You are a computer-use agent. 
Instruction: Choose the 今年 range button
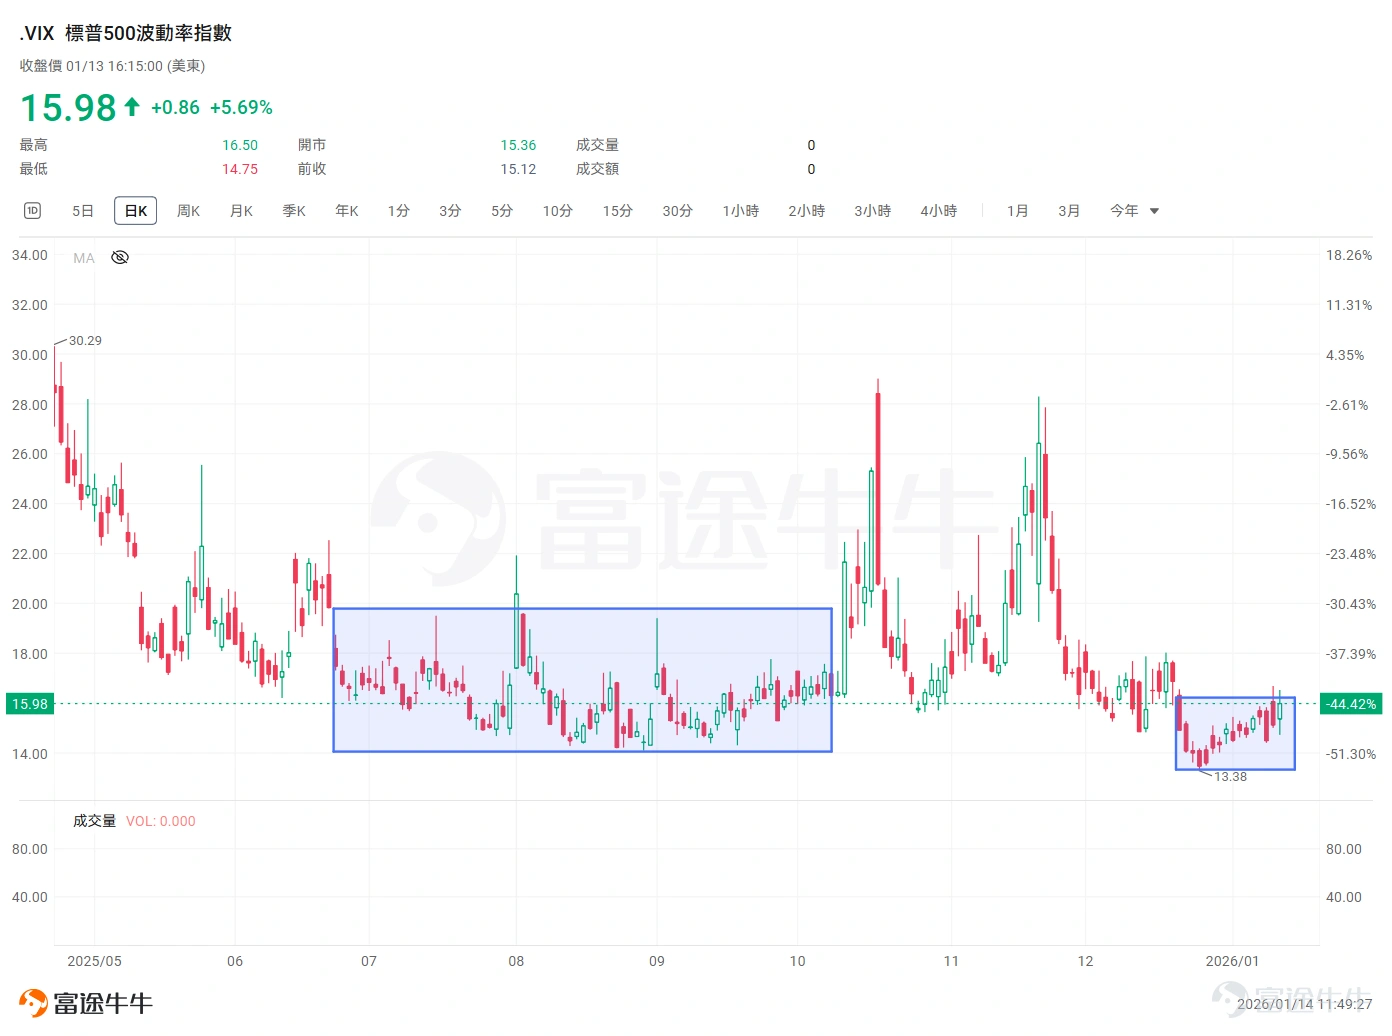1125,211
